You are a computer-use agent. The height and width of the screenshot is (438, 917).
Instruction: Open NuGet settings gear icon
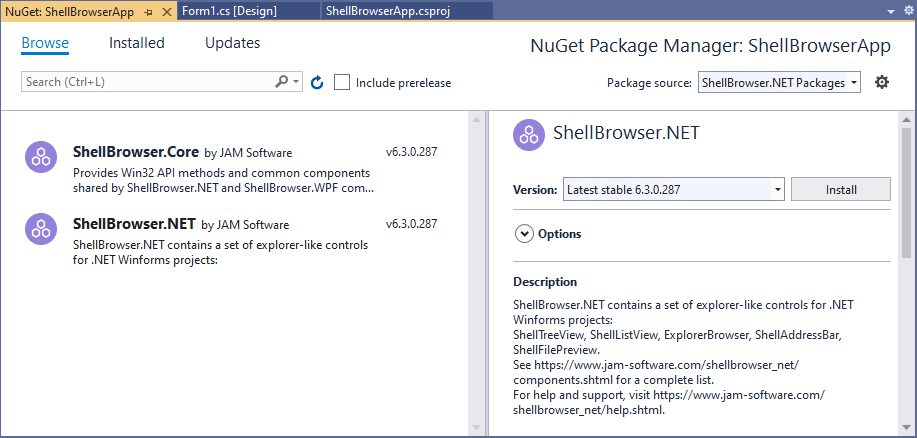coord(881,82)
